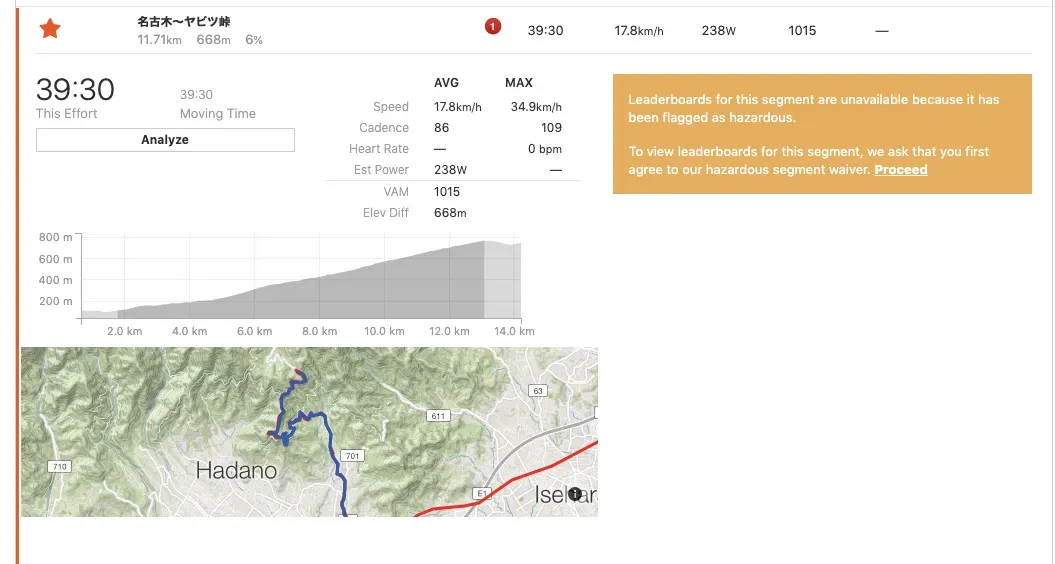This screenshot has width=1055, height=564.
Task: Click the Hadano label on the map
Action: (x=236, y=470)
